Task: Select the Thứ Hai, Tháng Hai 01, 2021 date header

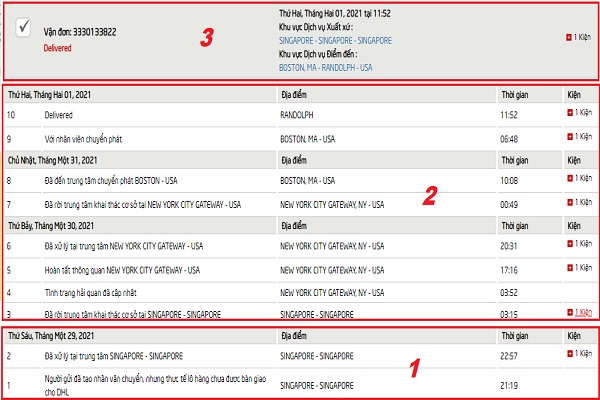Action: pos(54,93)
